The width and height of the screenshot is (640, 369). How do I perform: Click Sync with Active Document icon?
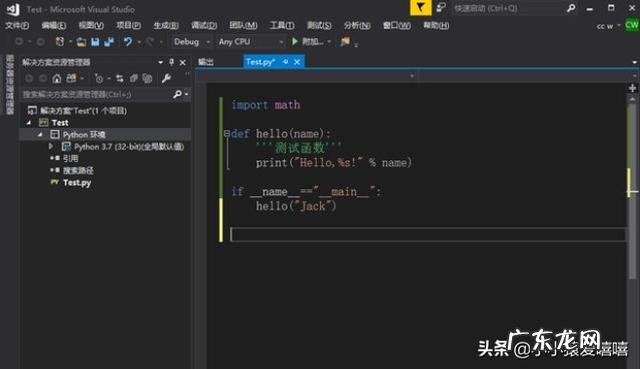click(120, 78)
